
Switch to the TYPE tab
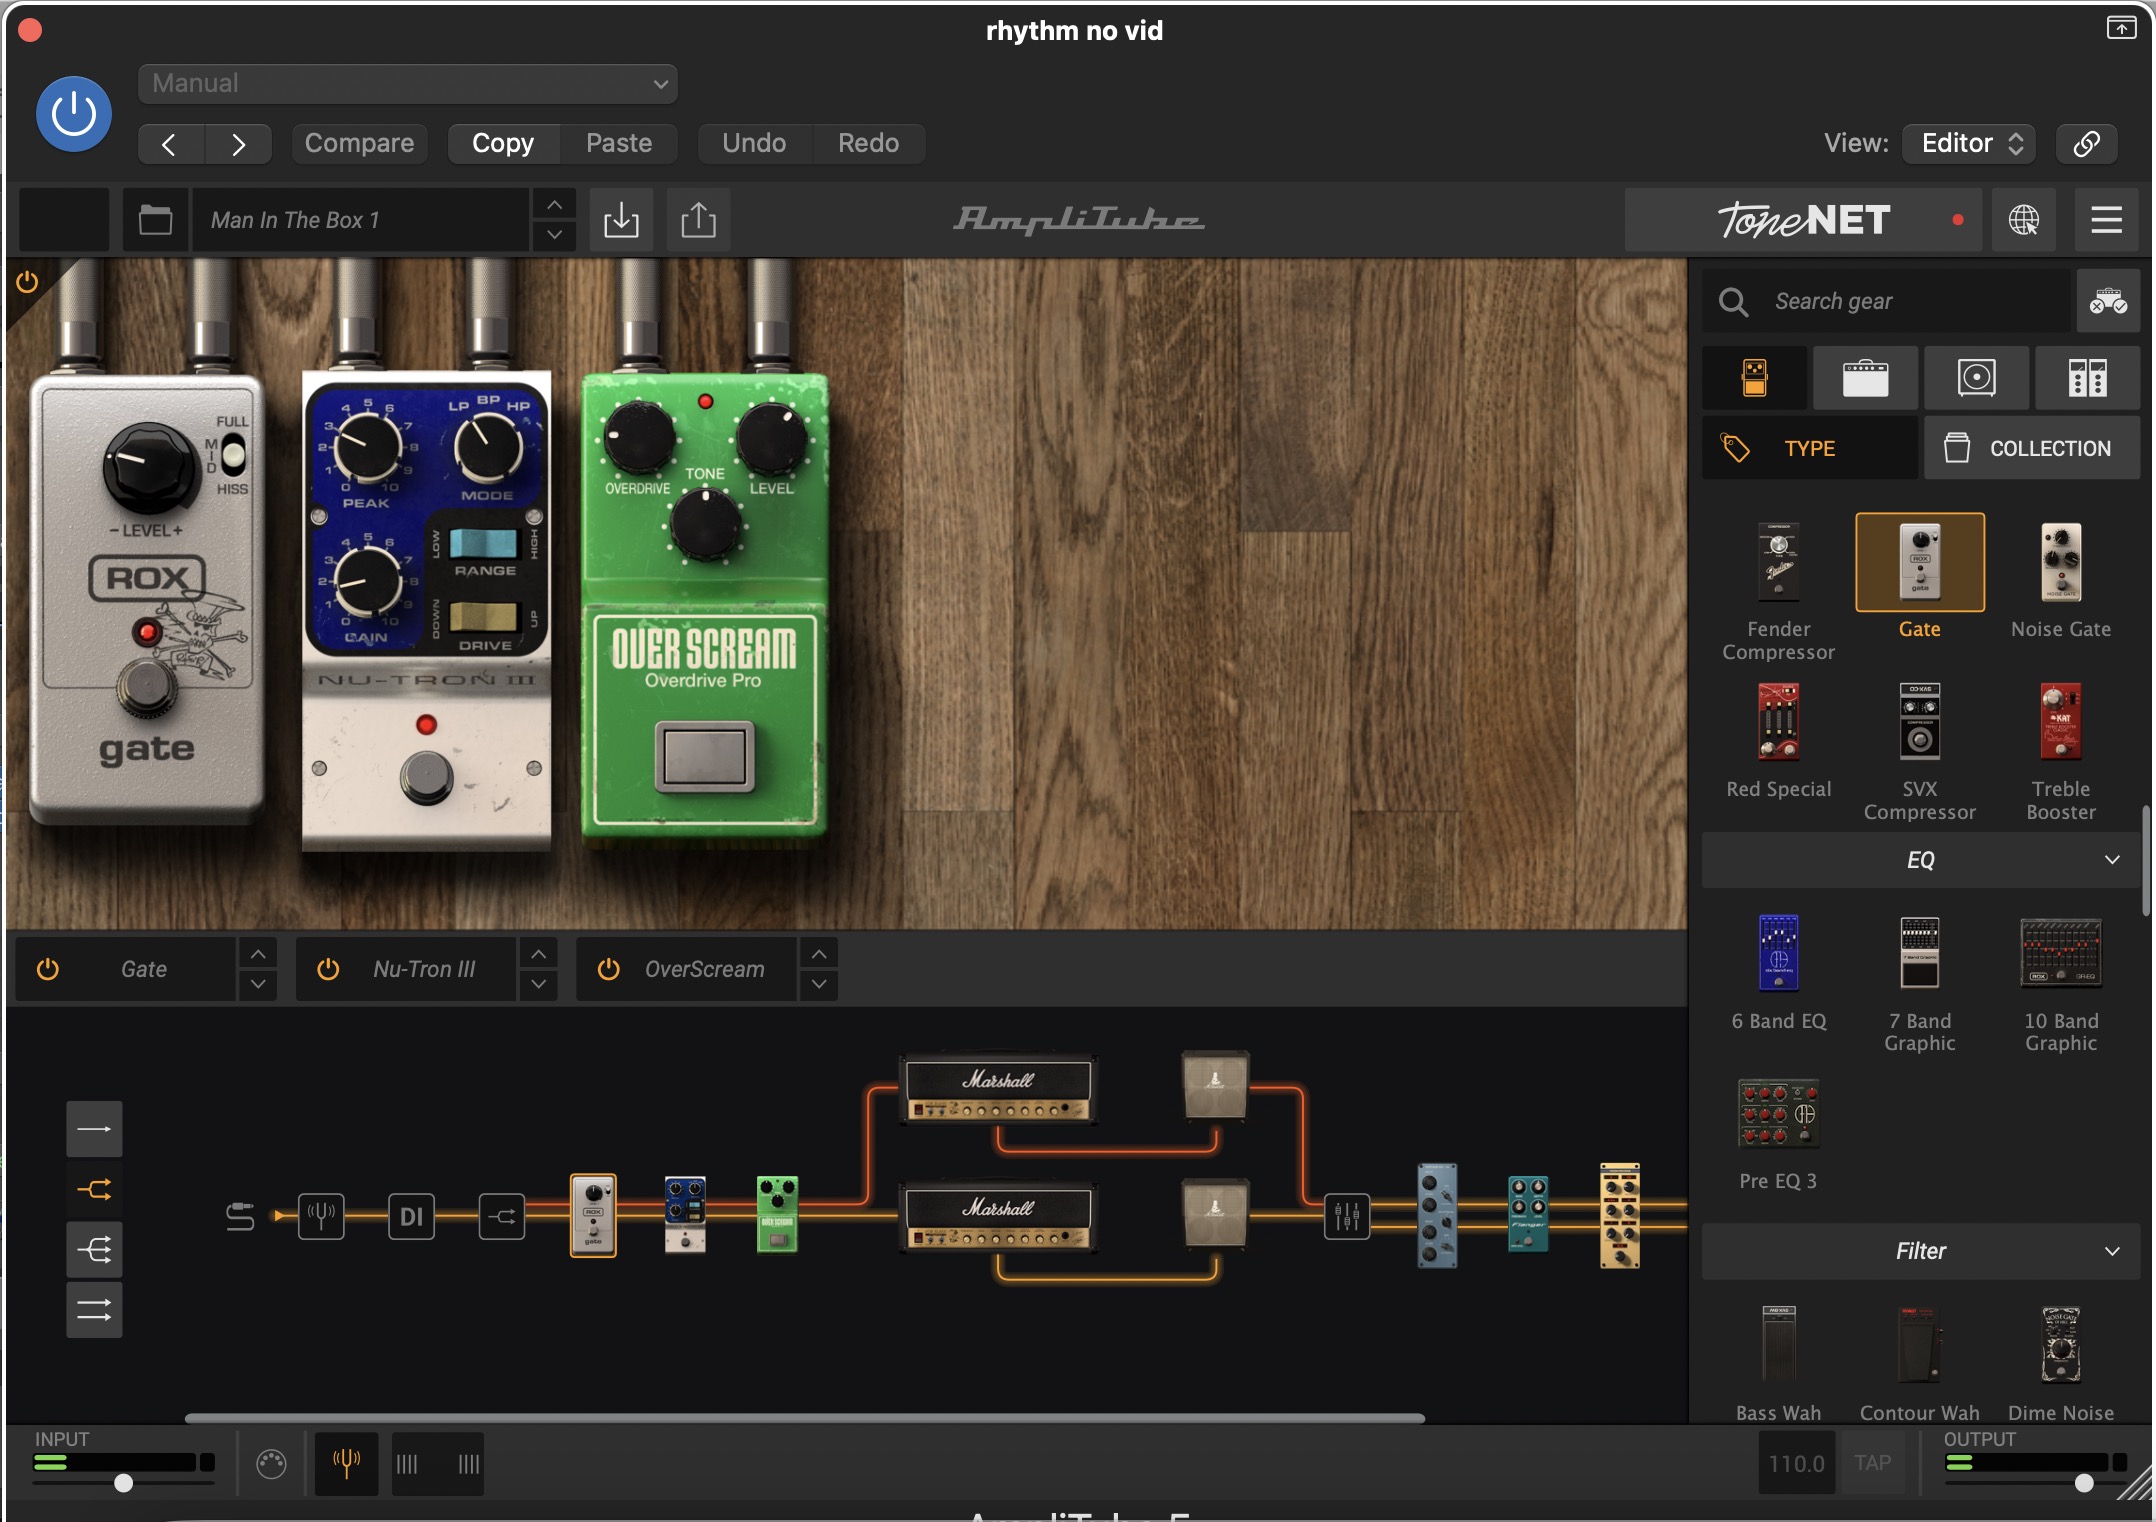click(x=1810, y=448)
